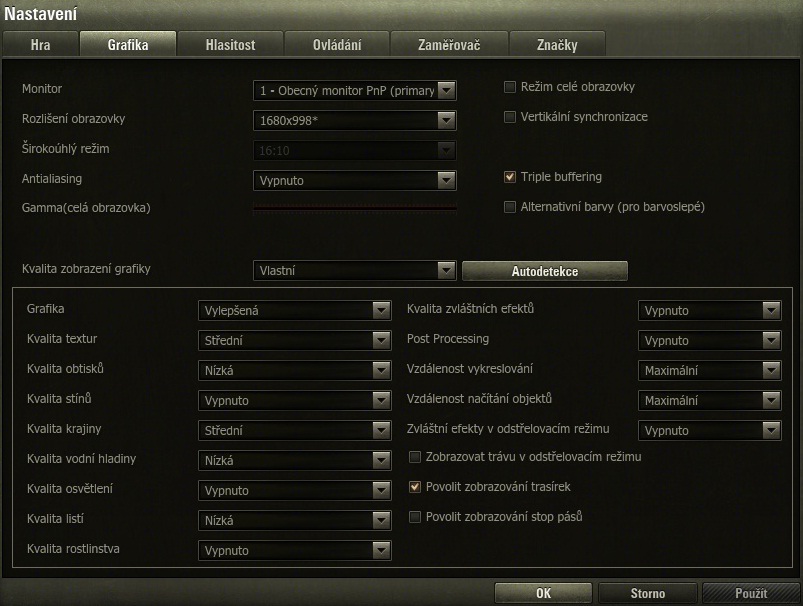Open Kvalita textur dropdown list
Image resolution: width=803 pixels, height=606 pixels.
tap(294, 341)
